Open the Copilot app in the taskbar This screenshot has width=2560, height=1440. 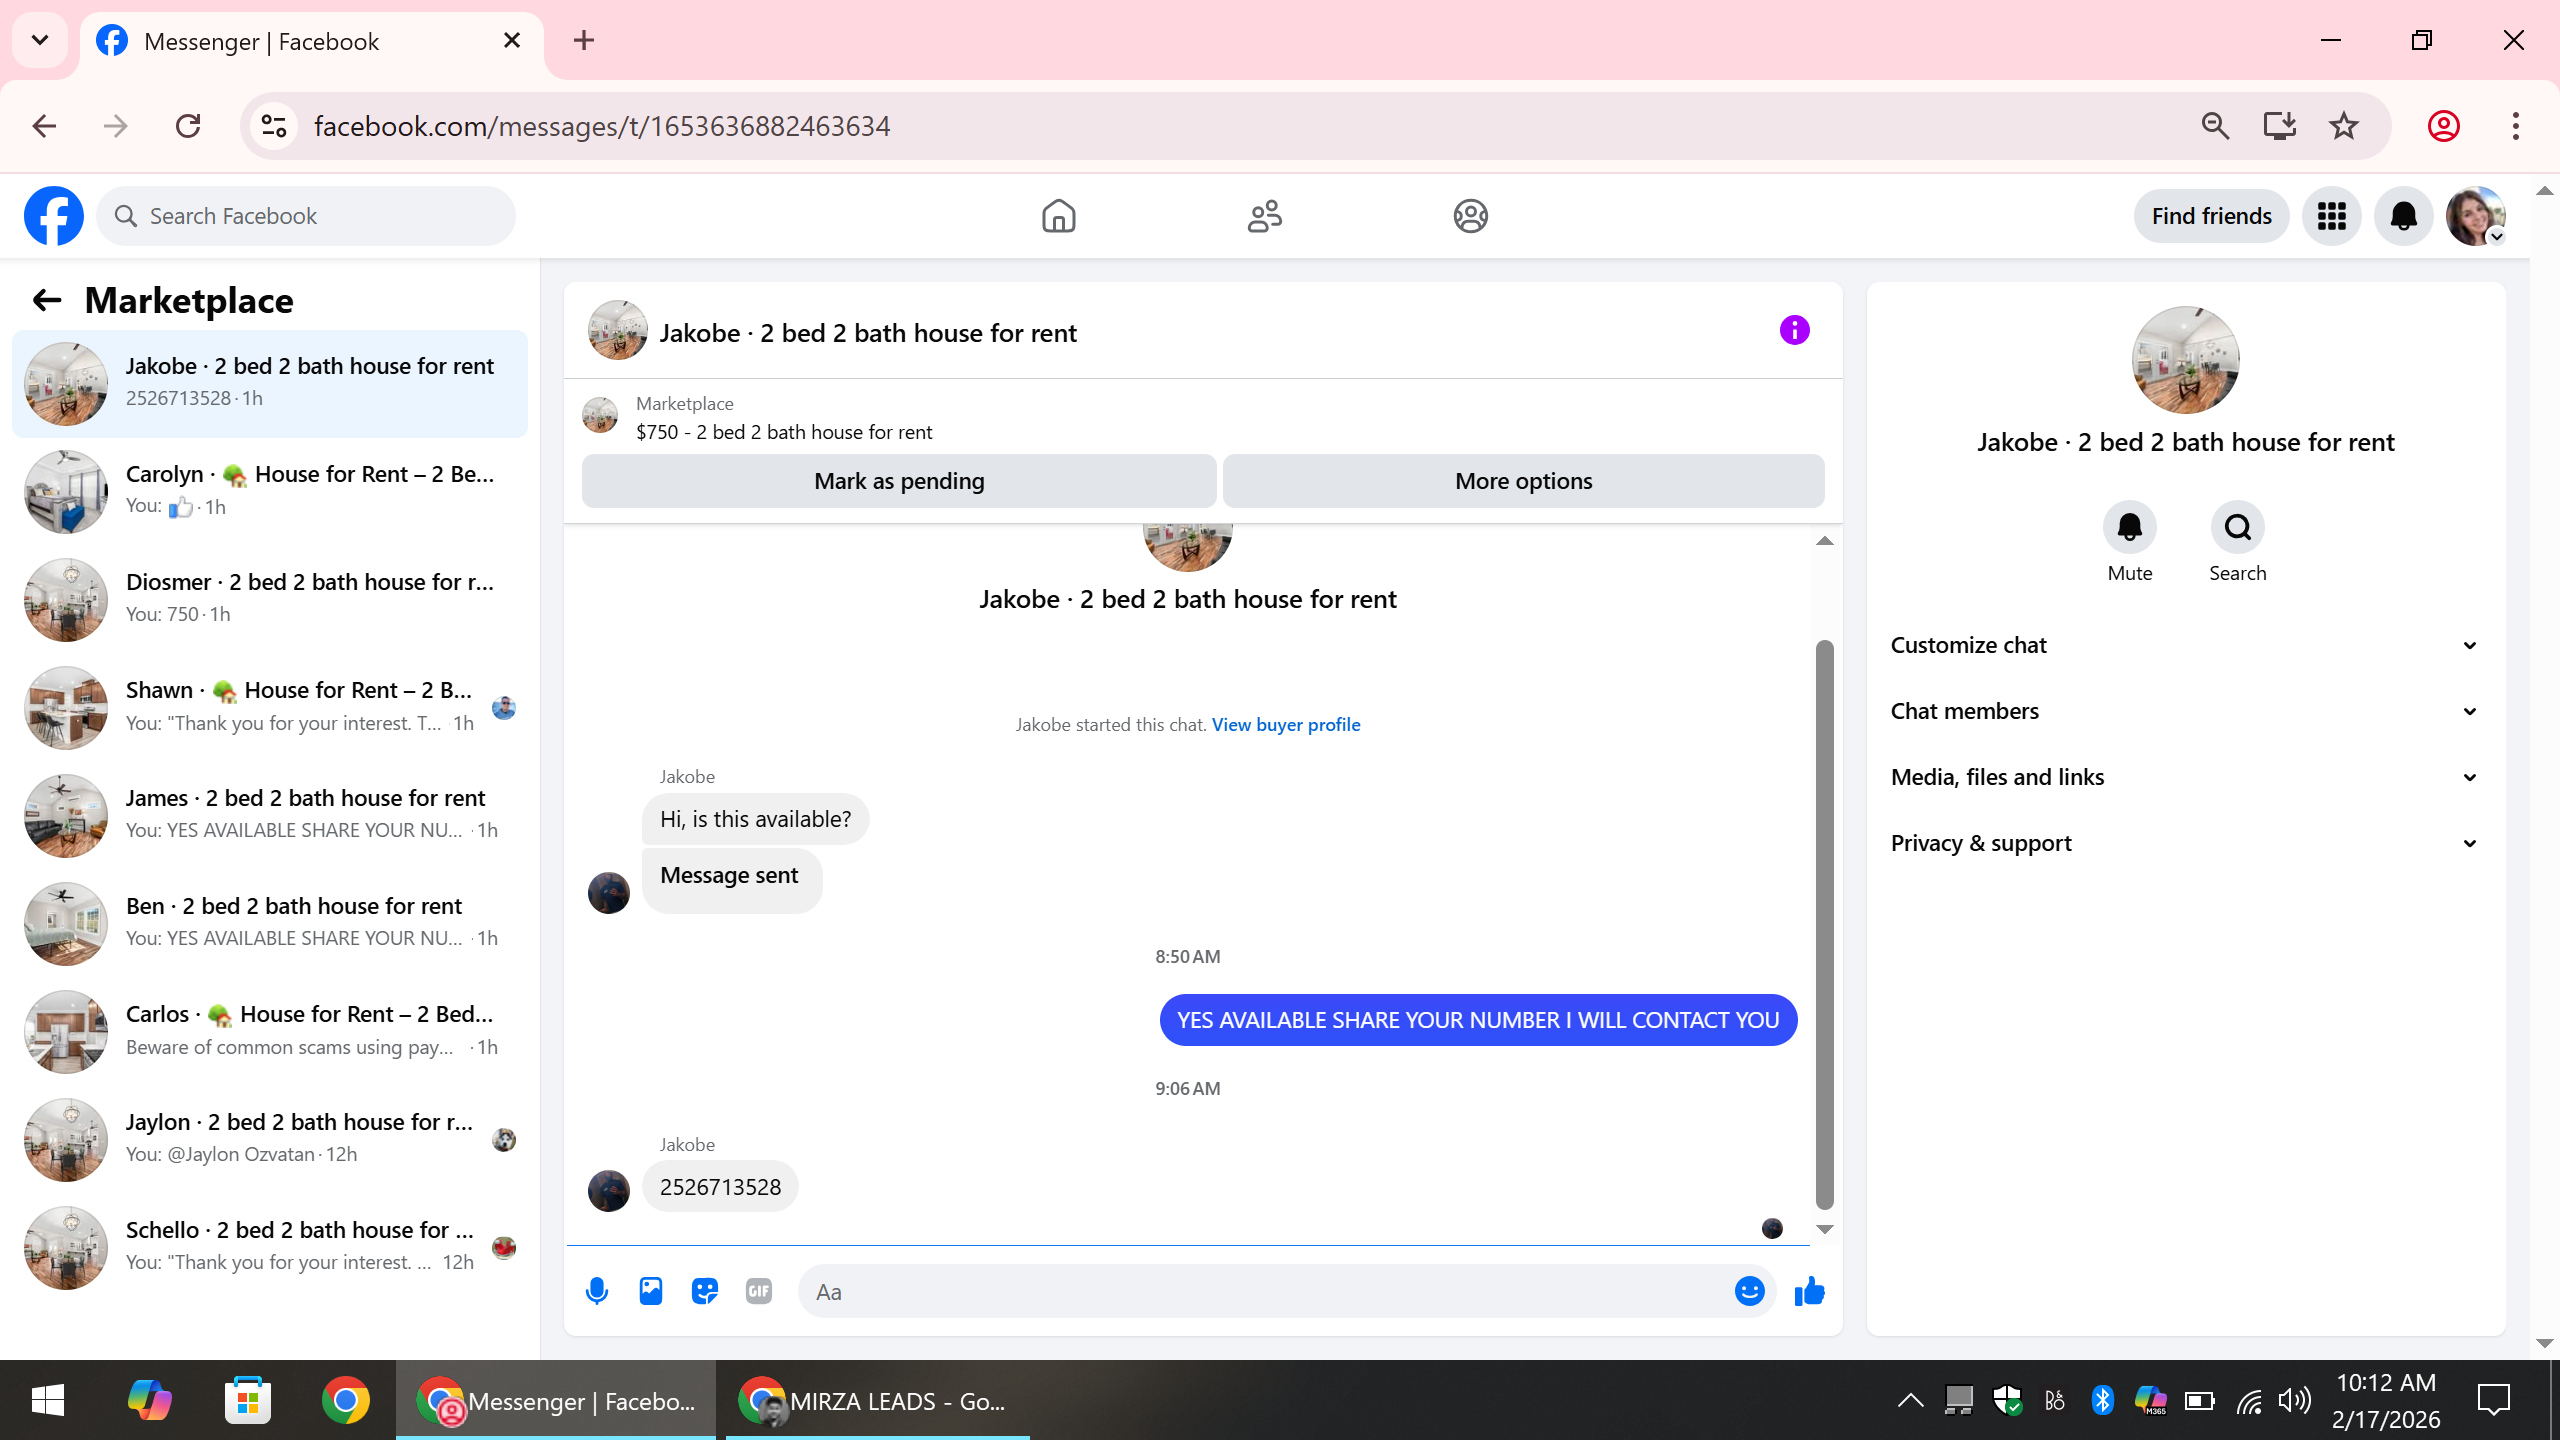coord(149,1400)
